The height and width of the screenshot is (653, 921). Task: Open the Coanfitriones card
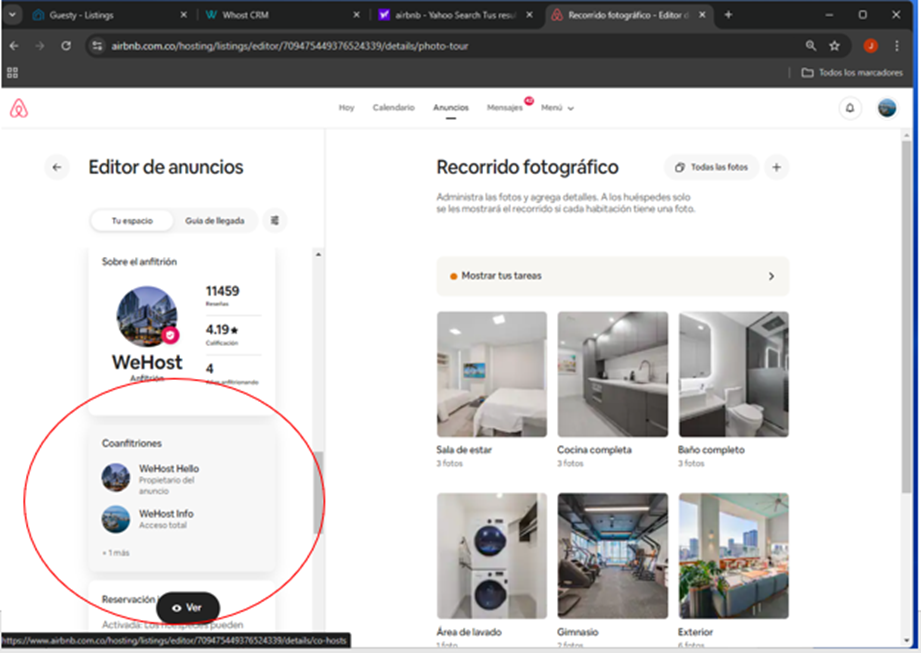[x=181, y=498]
